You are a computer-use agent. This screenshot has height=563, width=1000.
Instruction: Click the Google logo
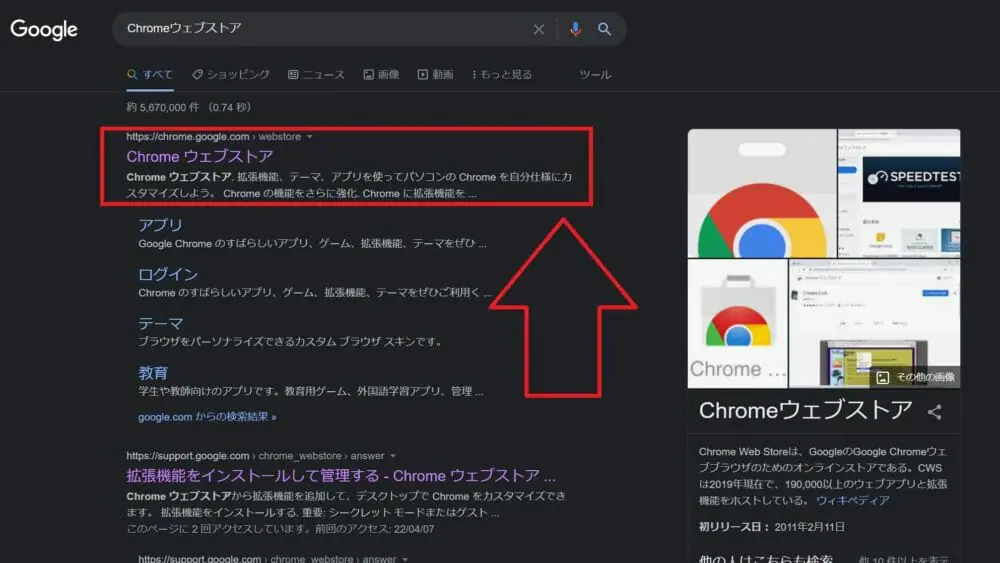44,29
